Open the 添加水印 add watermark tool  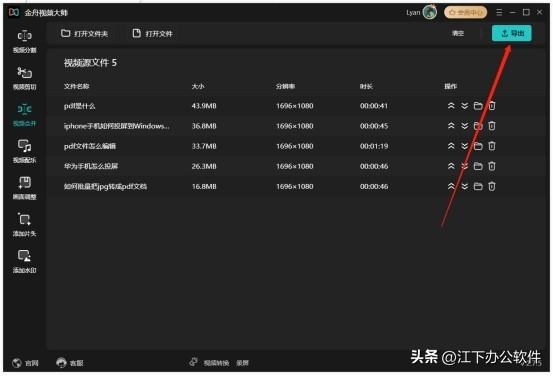click(24, 262)
